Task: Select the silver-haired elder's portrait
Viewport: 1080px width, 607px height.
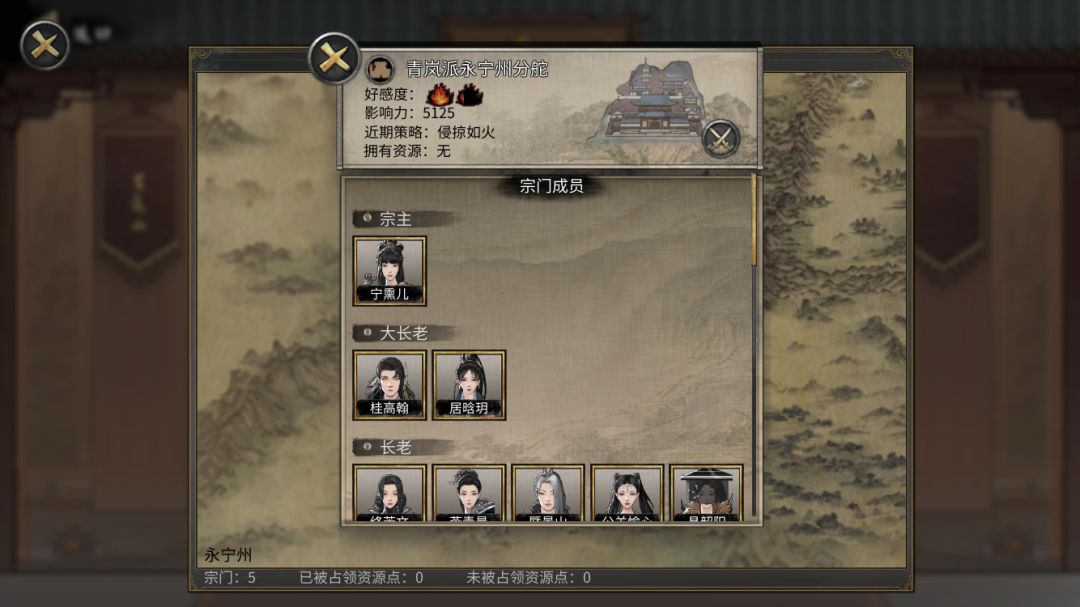Action: coord(548,493)
